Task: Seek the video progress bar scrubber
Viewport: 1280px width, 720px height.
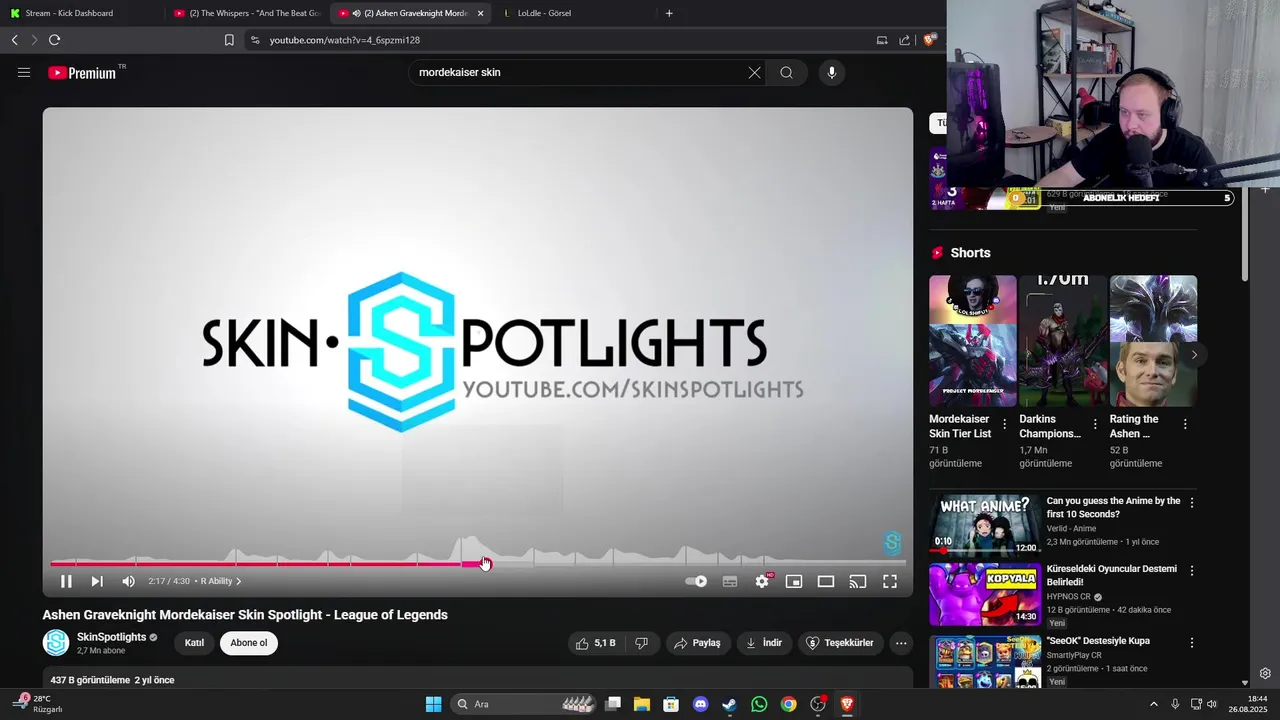Action: (x=485, y=564)
